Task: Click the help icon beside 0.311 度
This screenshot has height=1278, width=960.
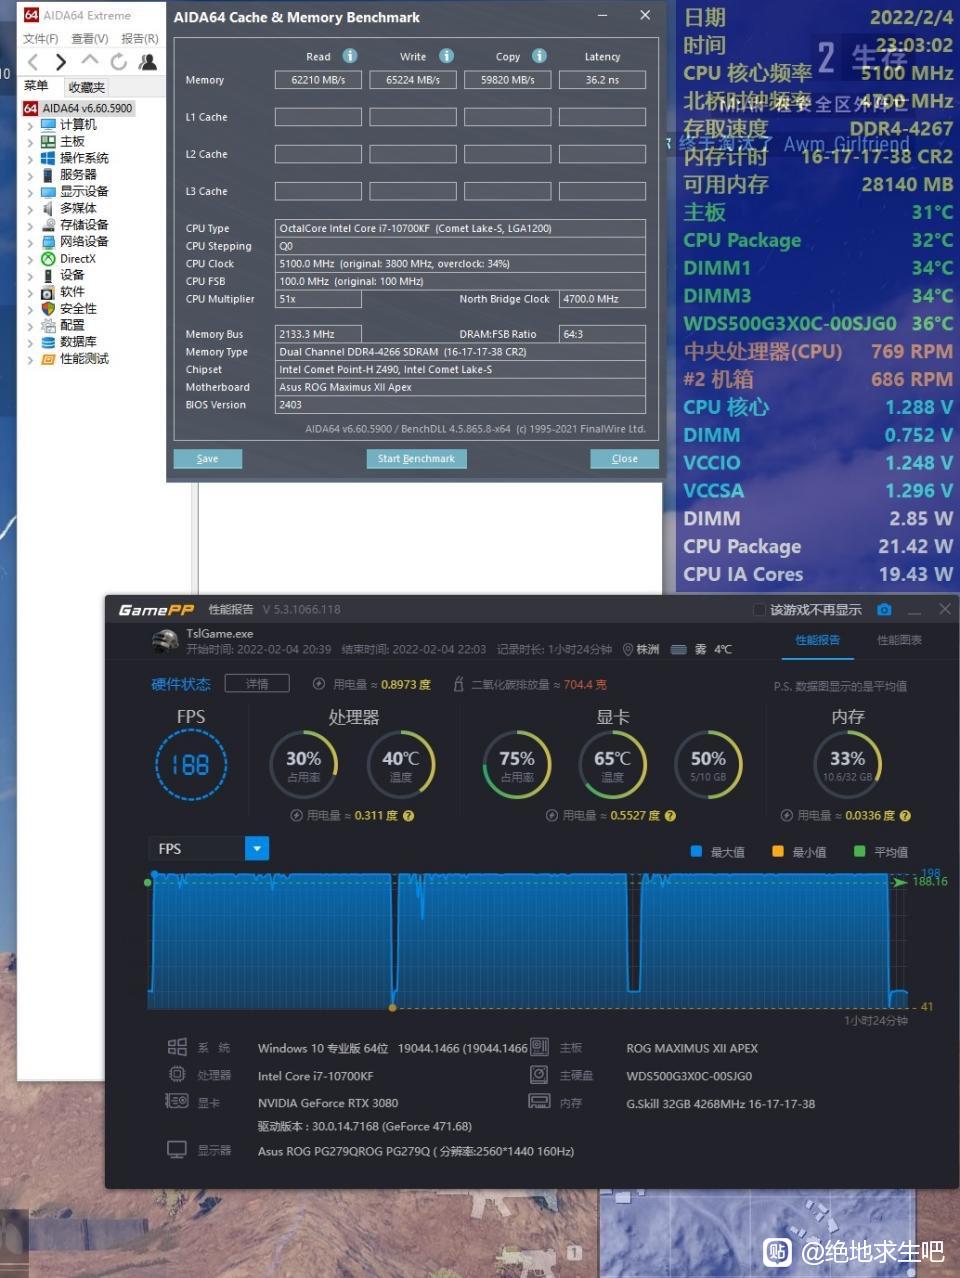Action: pyautogui.click(x=408, y=816)
